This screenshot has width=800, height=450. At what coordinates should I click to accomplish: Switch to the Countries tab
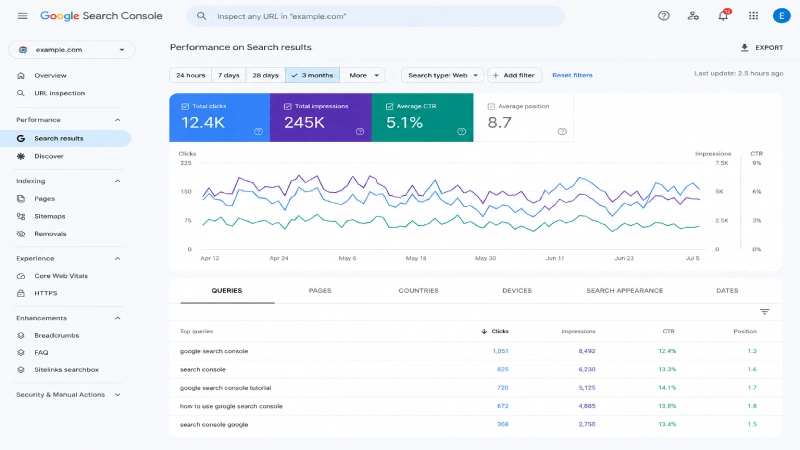click(x=418, y=290)
